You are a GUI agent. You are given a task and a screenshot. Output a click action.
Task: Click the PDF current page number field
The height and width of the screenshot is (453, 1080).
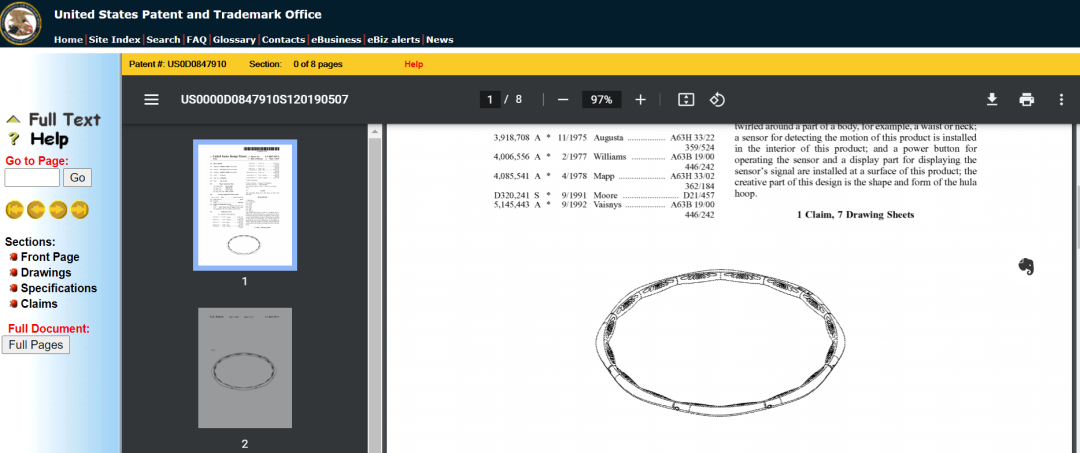click(490, 100)
